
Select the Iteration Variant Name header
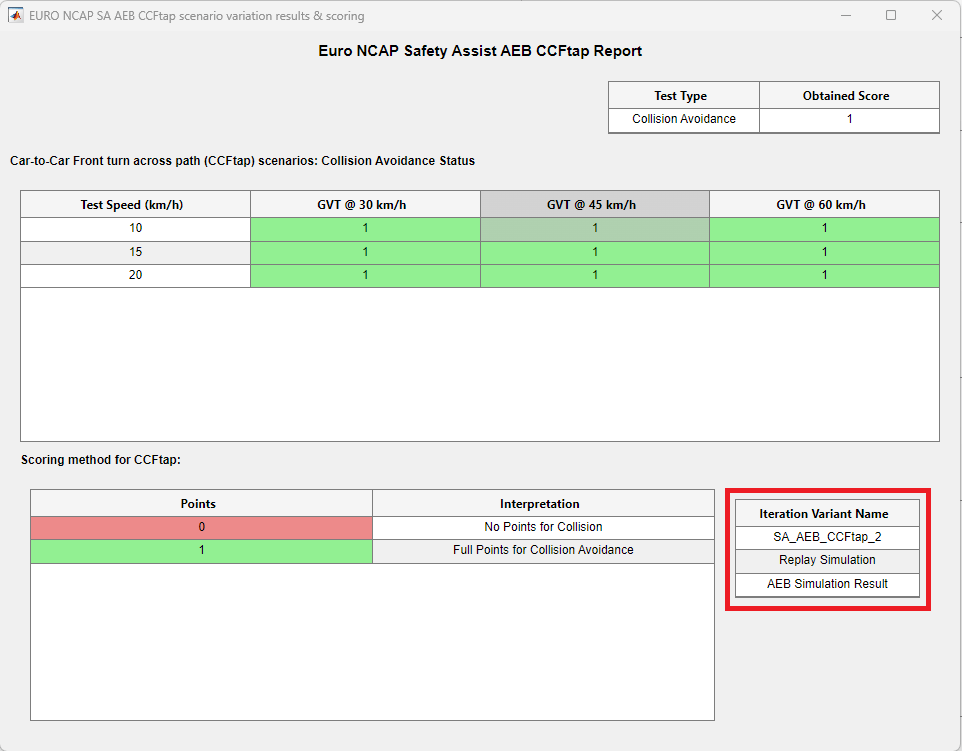[x=827, y=514]
